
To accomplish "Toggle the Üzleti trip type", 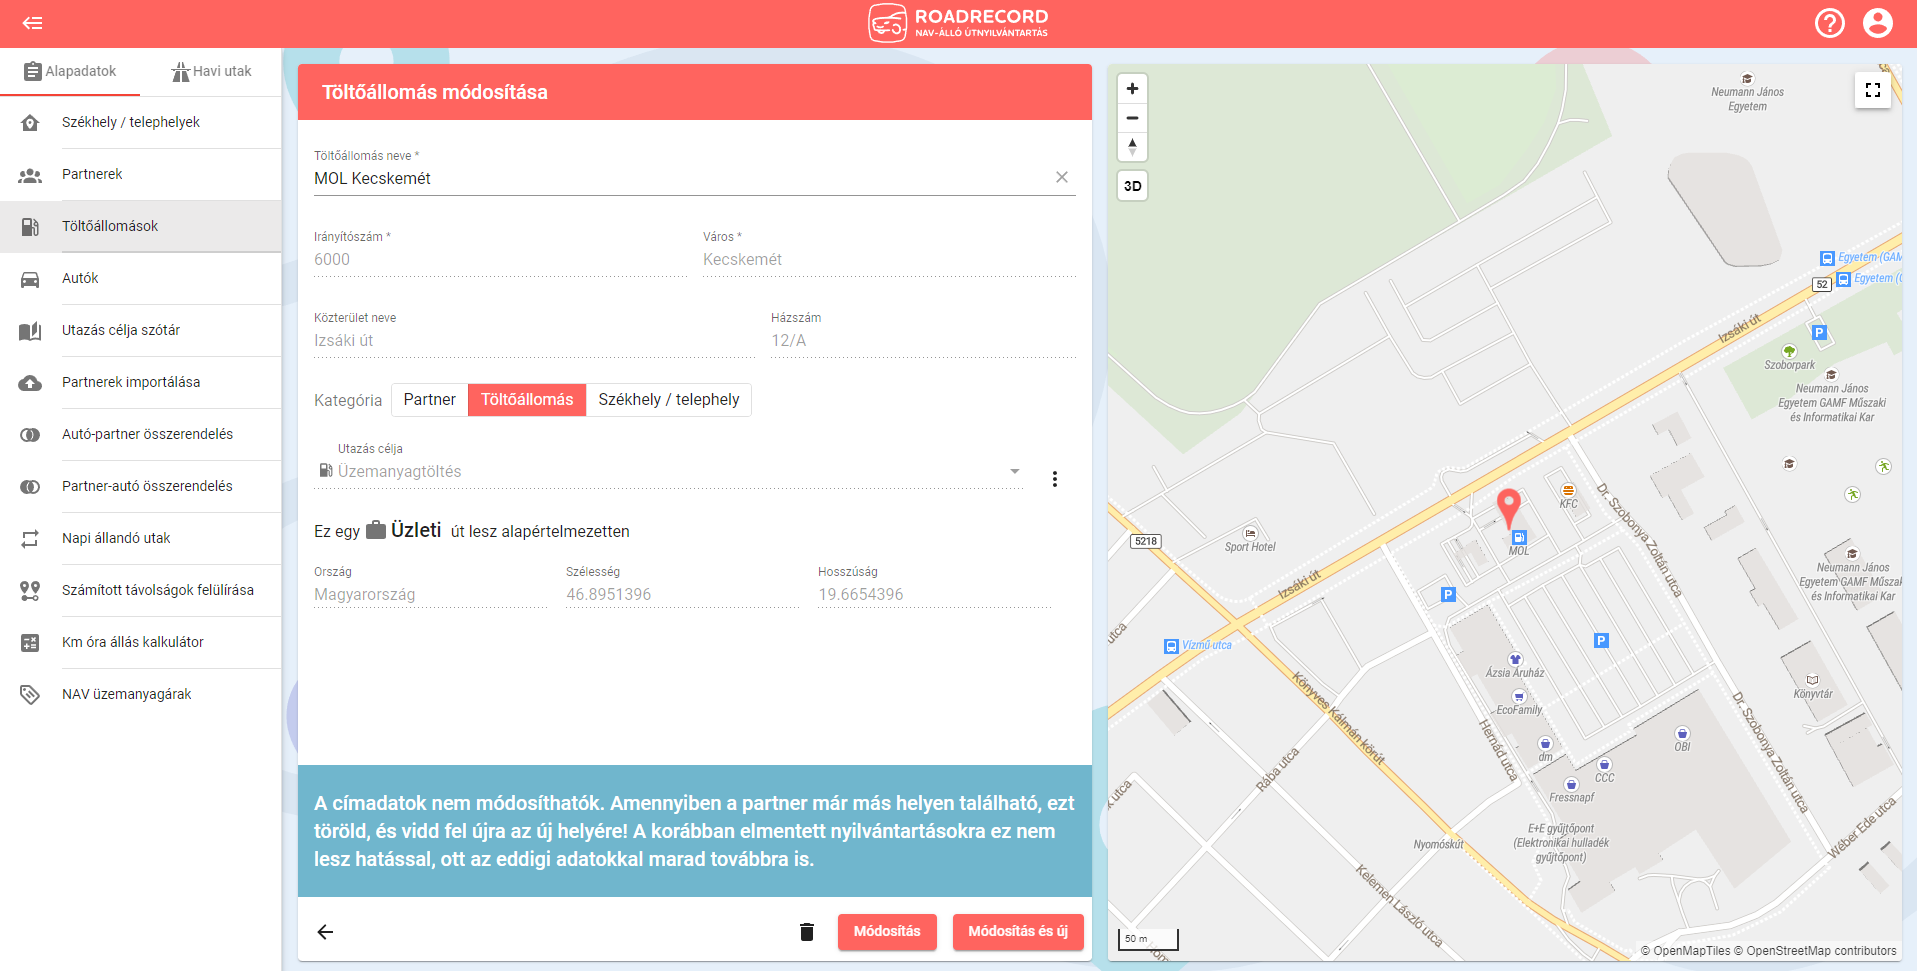I will (403, 530).
